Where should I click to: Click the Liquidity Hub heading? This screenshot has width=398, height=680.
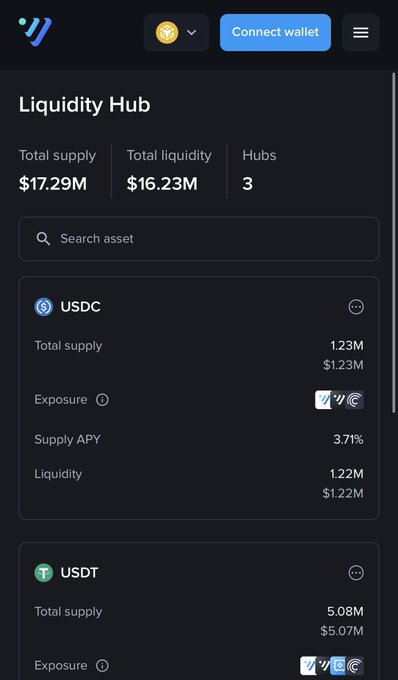(85, 105)
